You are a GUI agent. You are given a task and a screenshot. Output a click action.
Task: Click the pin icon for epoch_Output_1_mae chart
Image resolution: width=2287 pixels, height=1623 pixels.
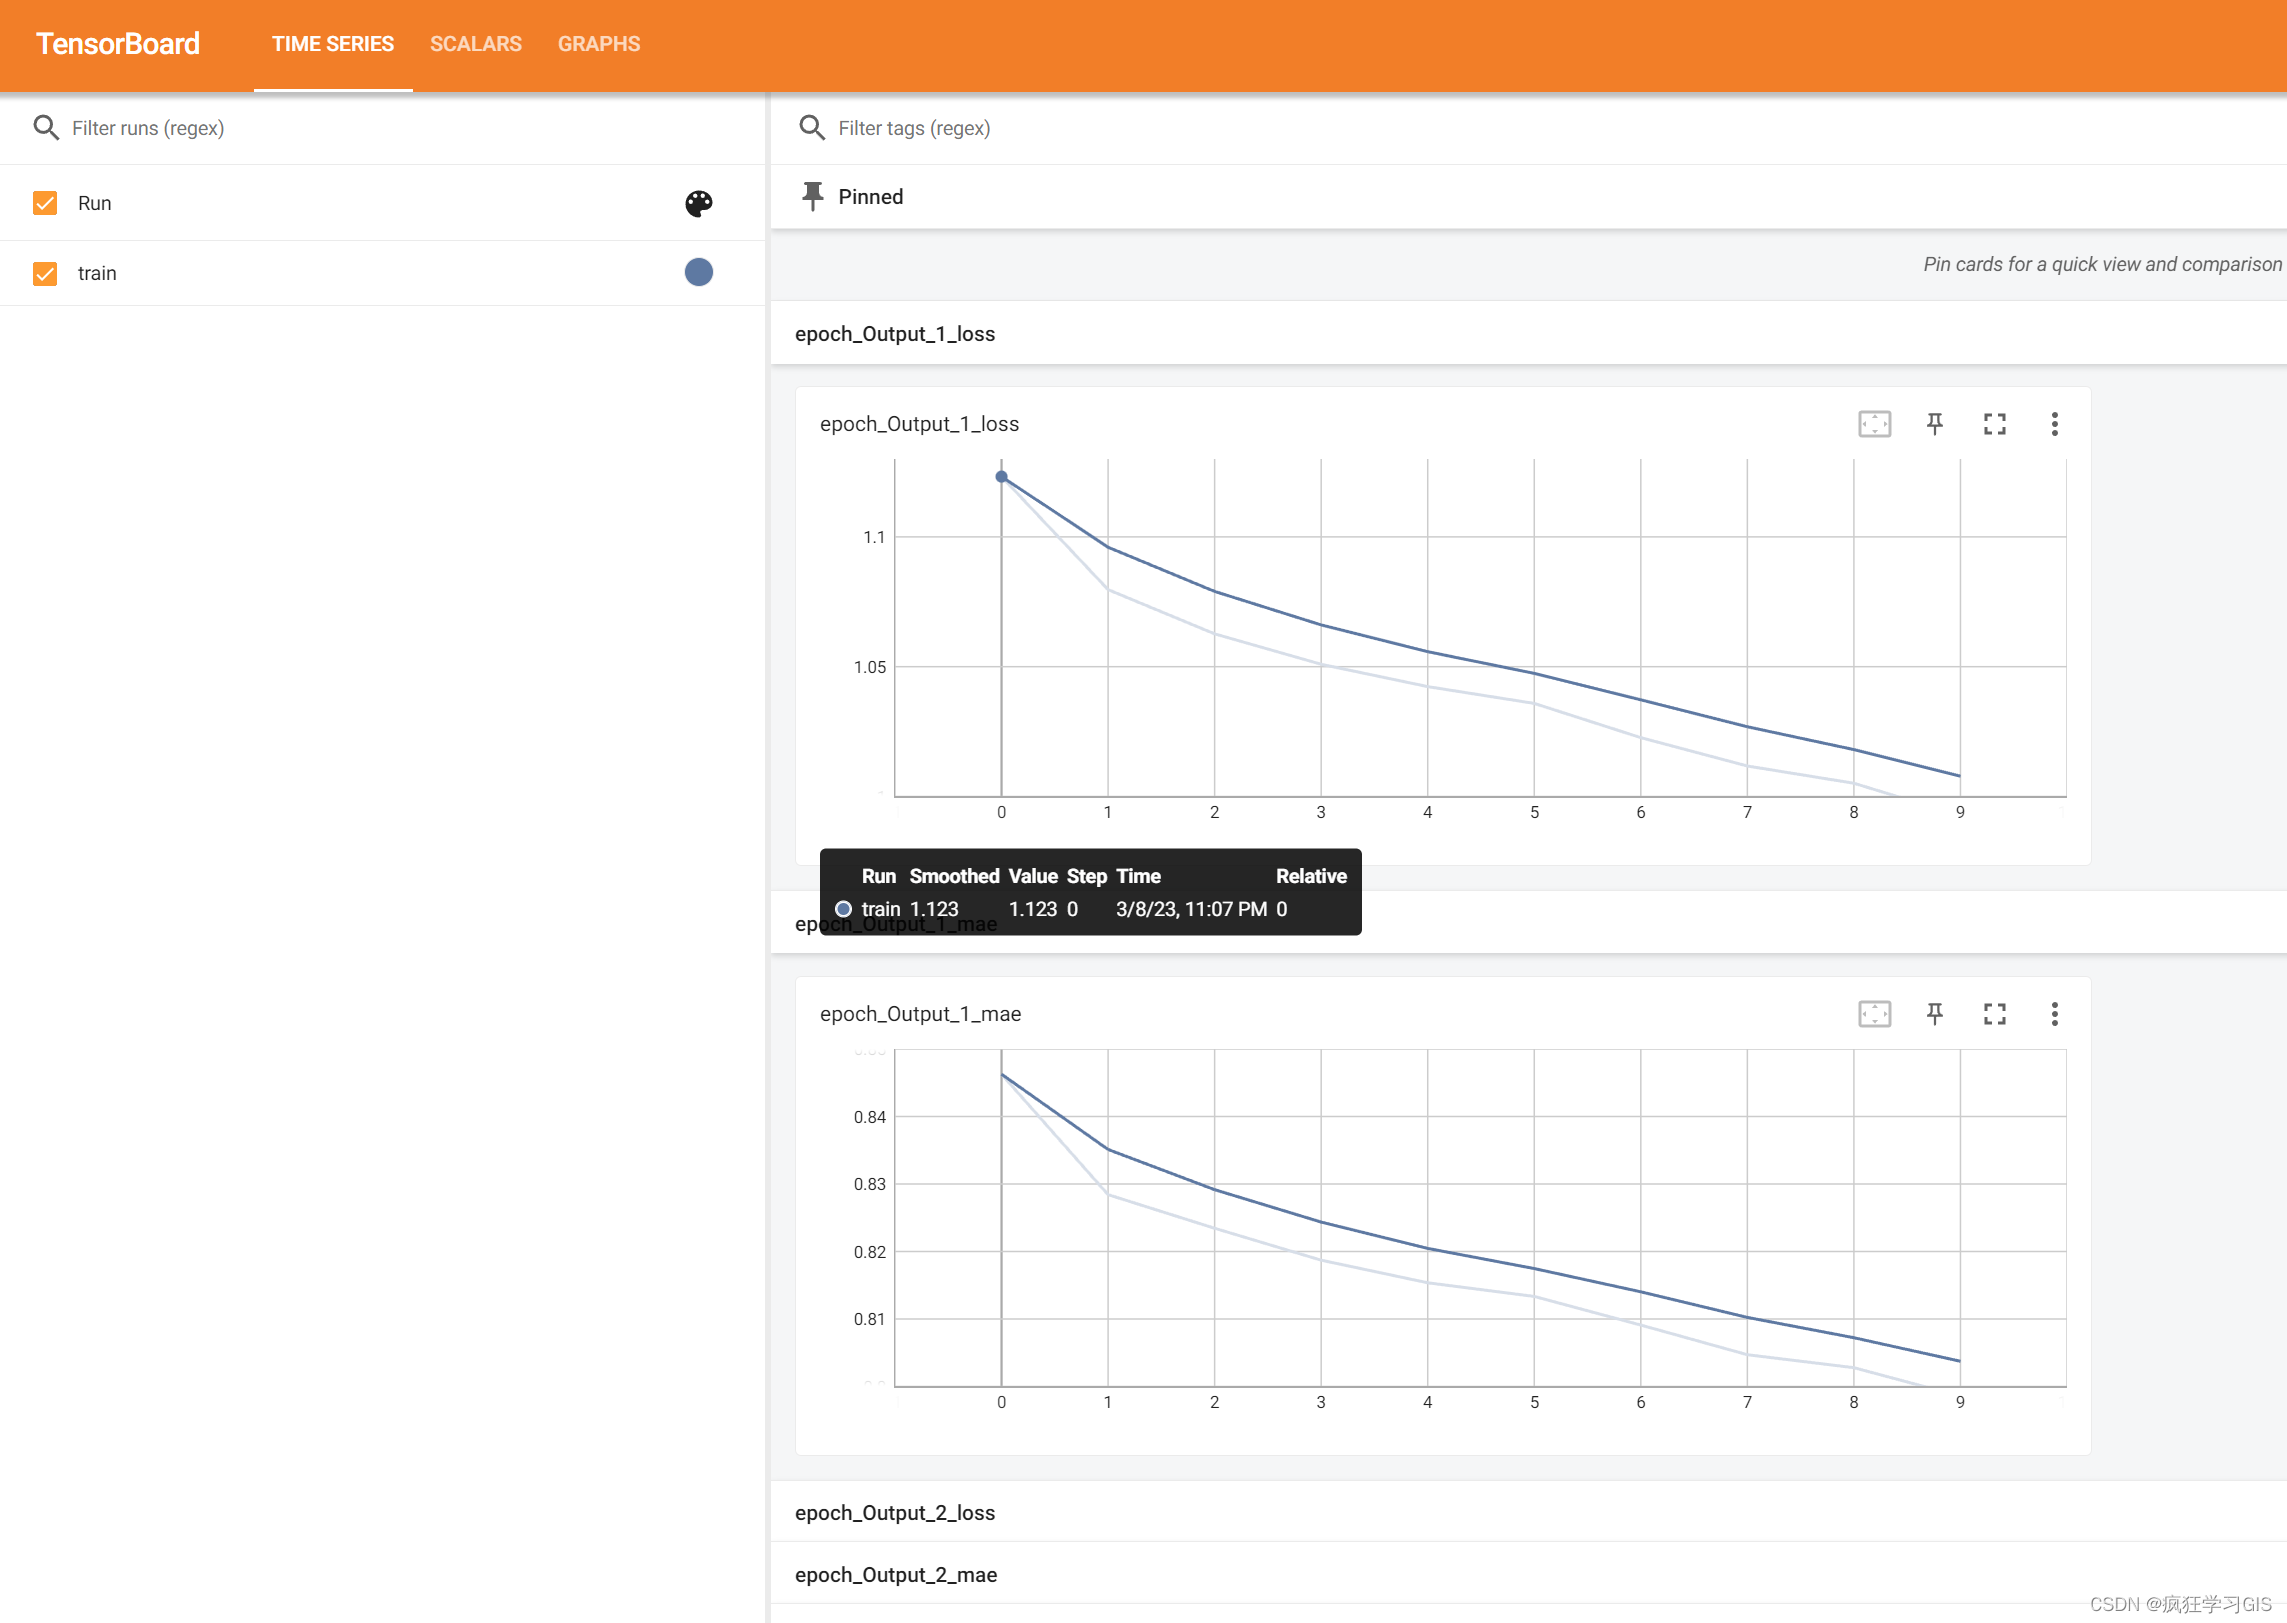pyautogui.click(x=1932, y=1013)
